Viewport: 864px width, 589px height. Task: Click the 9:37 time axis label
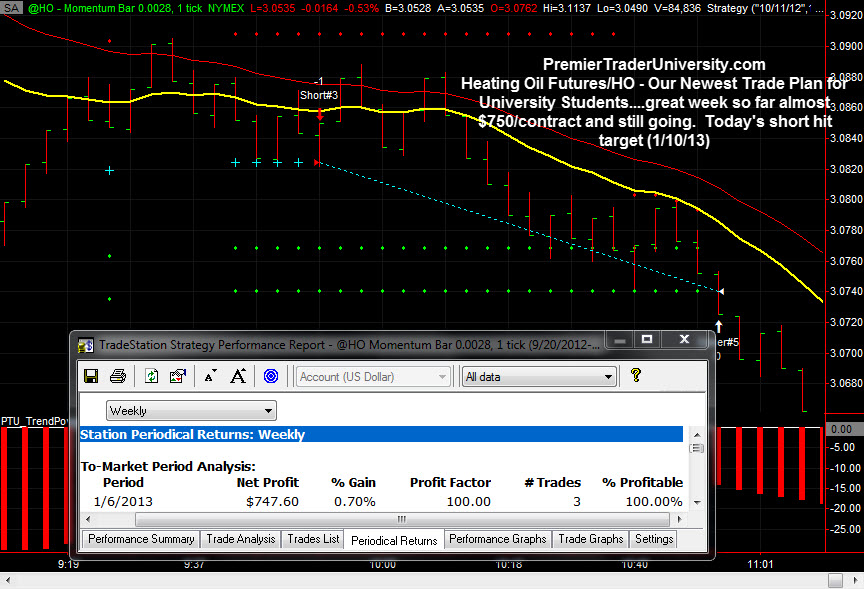point(194,564)
